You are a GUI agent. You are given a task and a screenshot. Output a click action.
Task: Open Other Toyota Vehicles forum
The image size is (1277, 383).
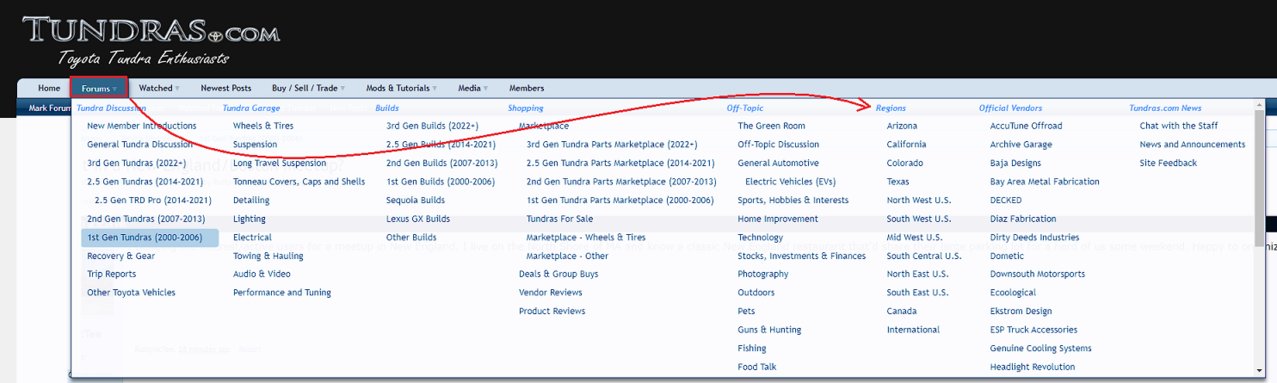tap(131, 293)
